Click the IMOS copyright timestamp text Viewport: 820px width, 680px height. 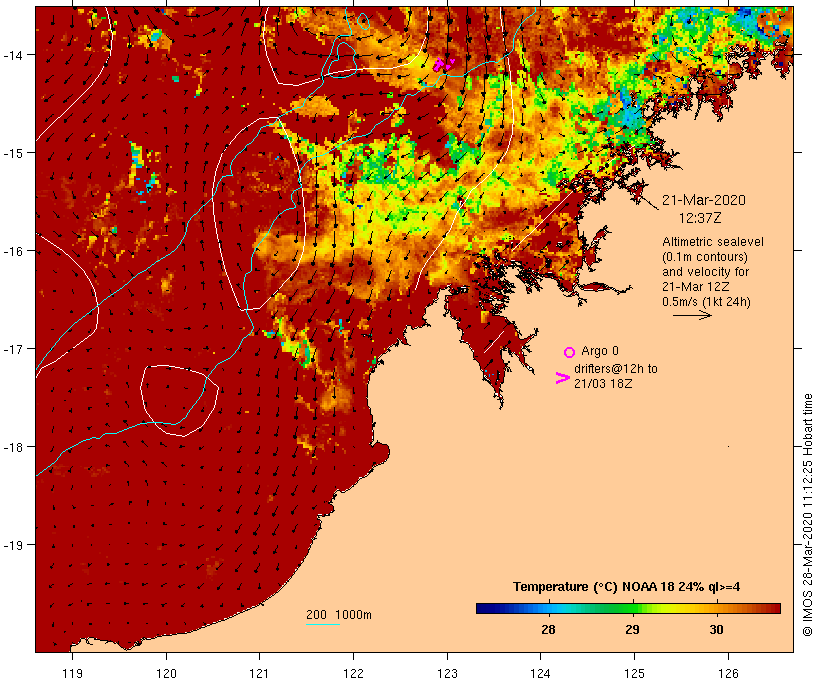click(807, 515)
